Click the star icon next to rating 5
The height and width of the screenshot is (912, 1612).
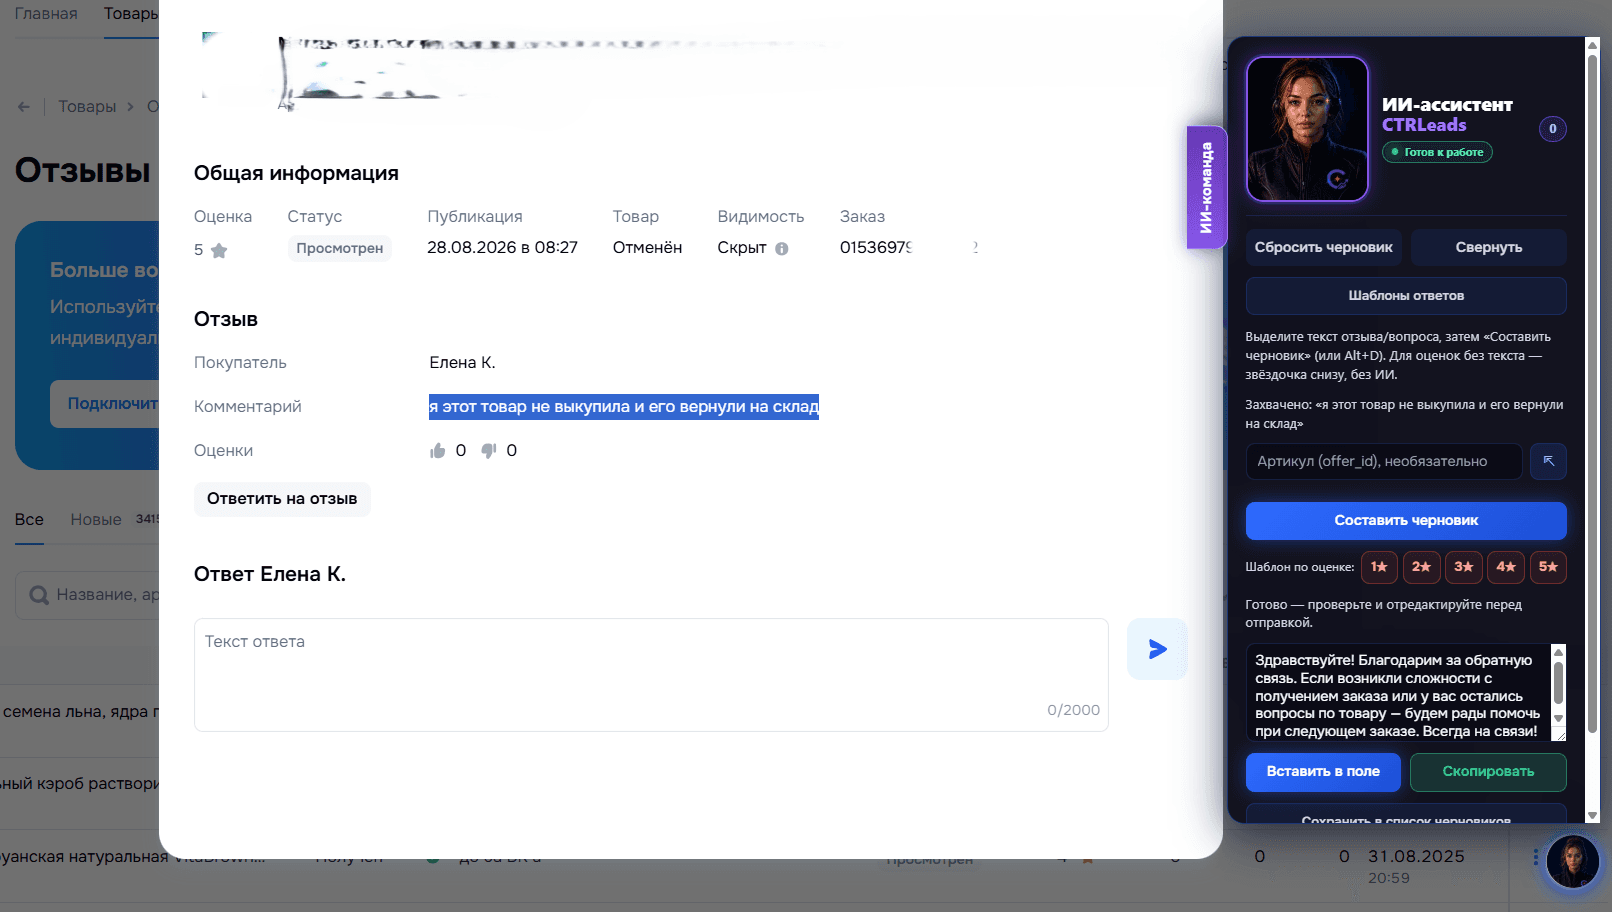(219, 250)
